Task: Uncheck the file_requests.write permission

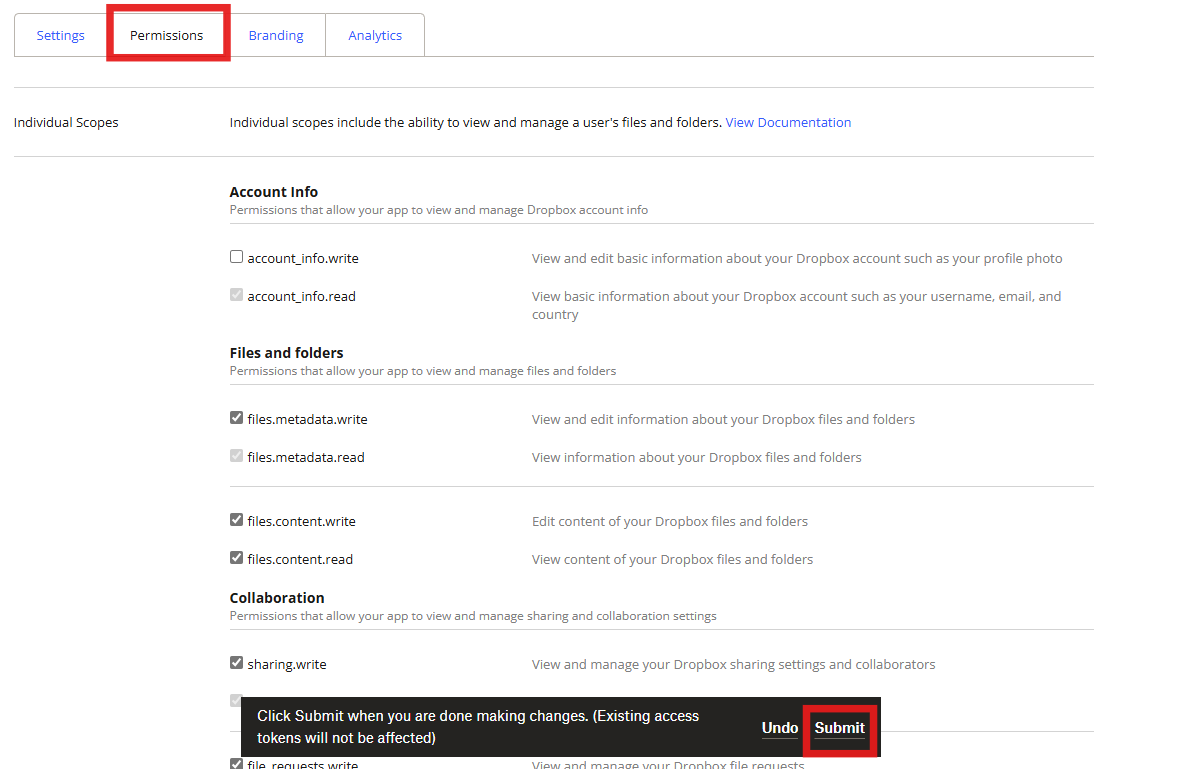Action: 236,763
